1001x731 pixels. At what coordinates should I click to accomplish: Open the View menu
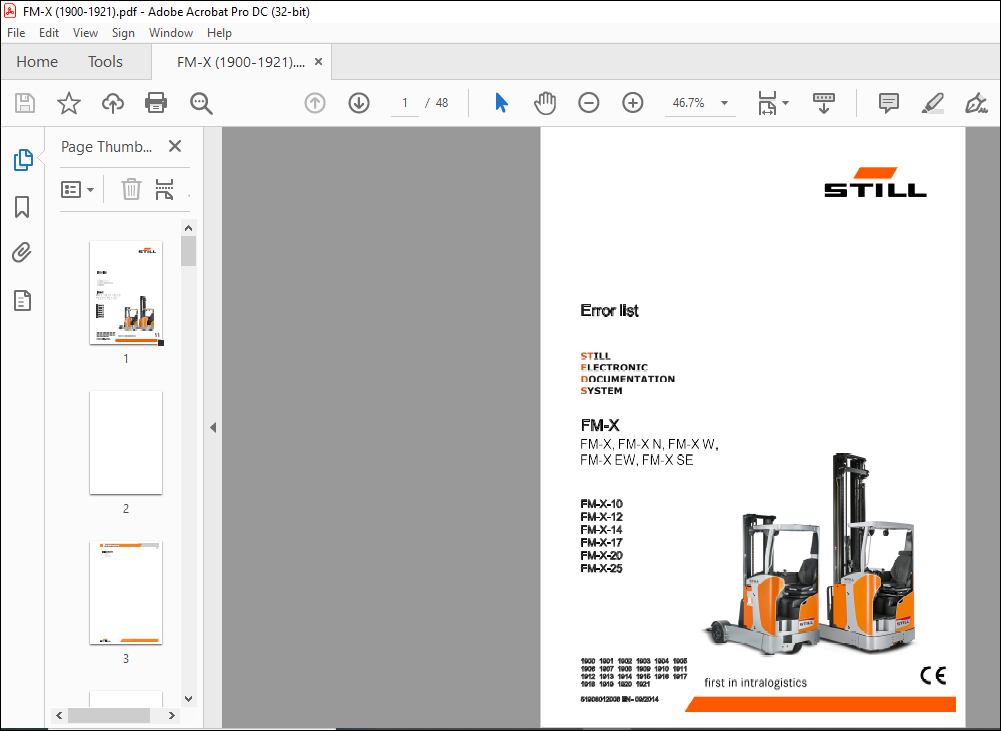coord(85,33)
